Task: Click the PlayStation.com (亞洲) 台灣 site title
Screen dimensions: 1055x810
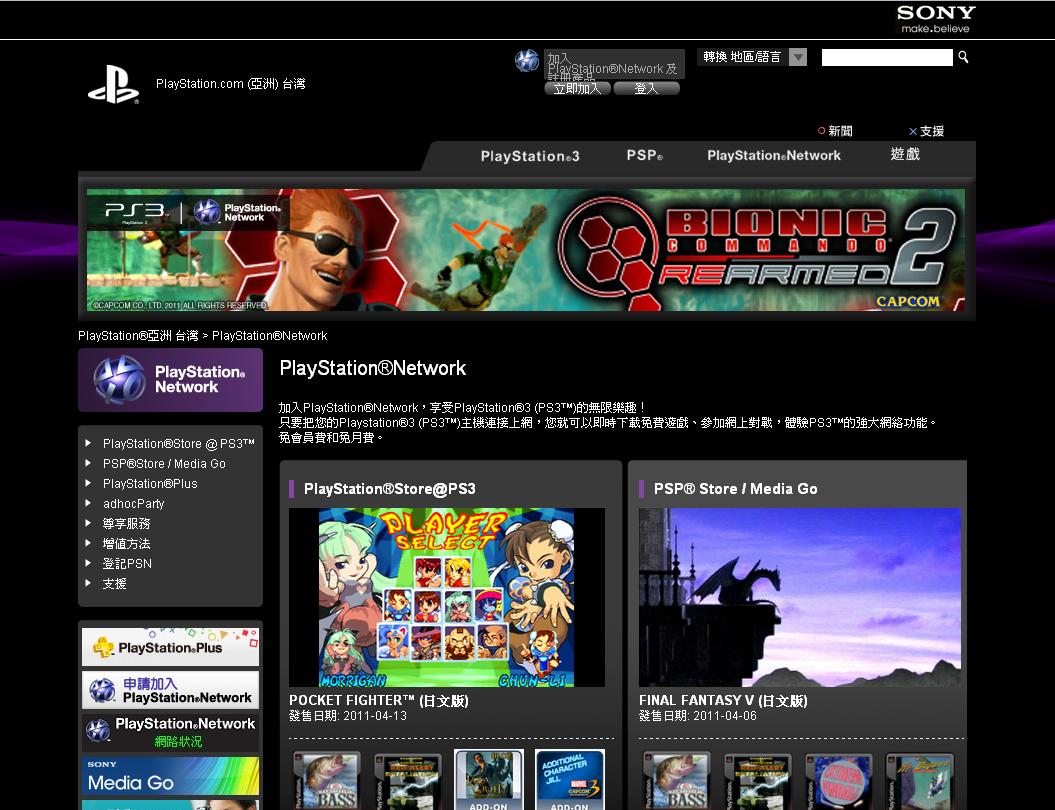Action: pos(231,84)
